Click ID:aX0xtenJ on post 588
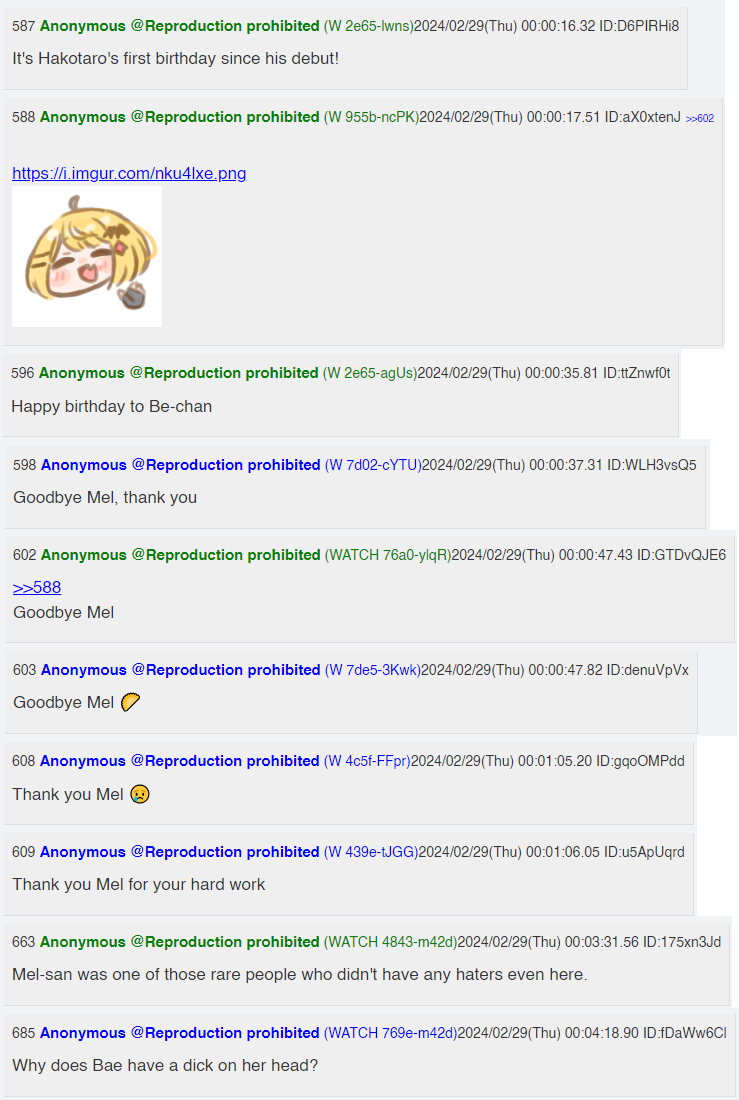 643,117
